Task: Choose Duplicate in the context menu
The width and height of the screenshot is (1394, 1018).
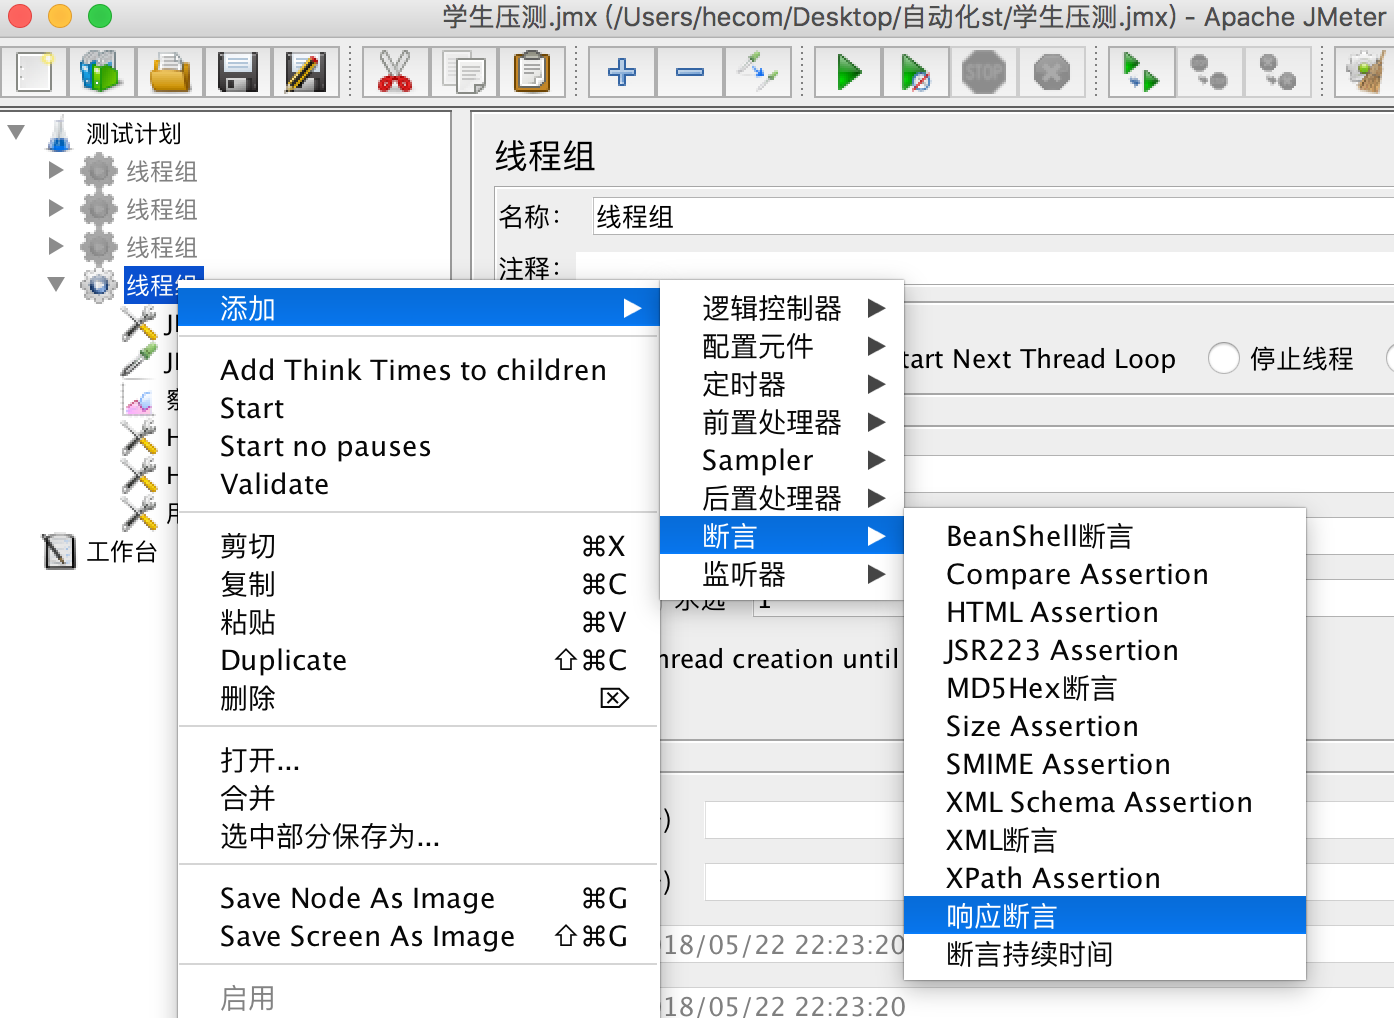Action: pyautogui.click(x=418, y=660)
